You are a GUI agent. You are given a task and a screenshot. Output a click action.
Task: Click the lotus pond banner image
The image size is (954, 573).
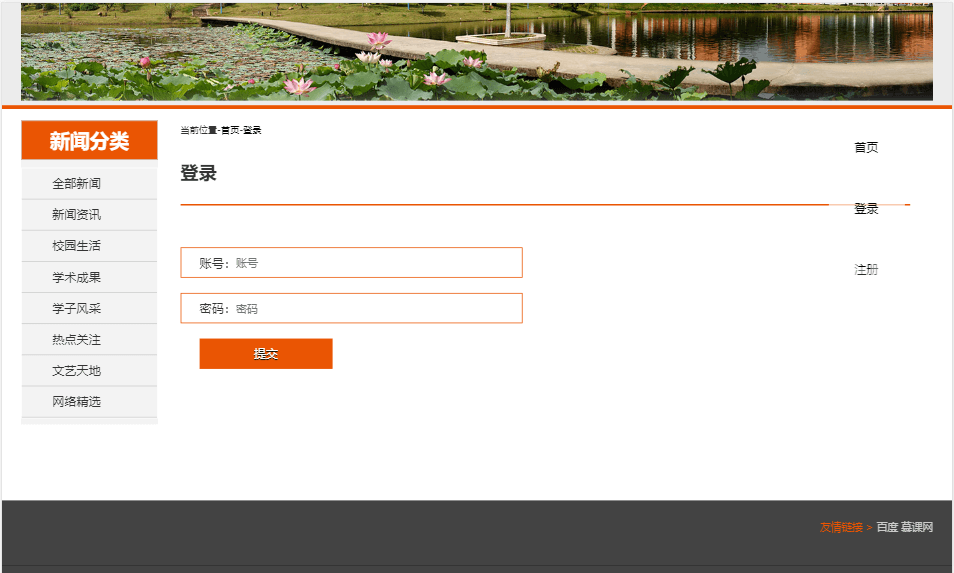pyautogui.click(x=477, y=52)
